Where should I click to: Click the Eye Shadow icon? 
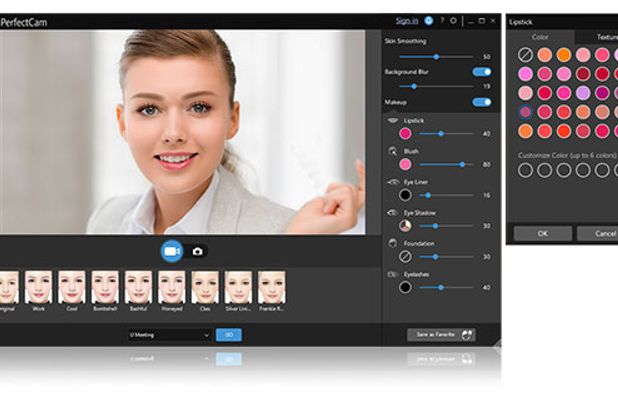[x=393, y=213]
